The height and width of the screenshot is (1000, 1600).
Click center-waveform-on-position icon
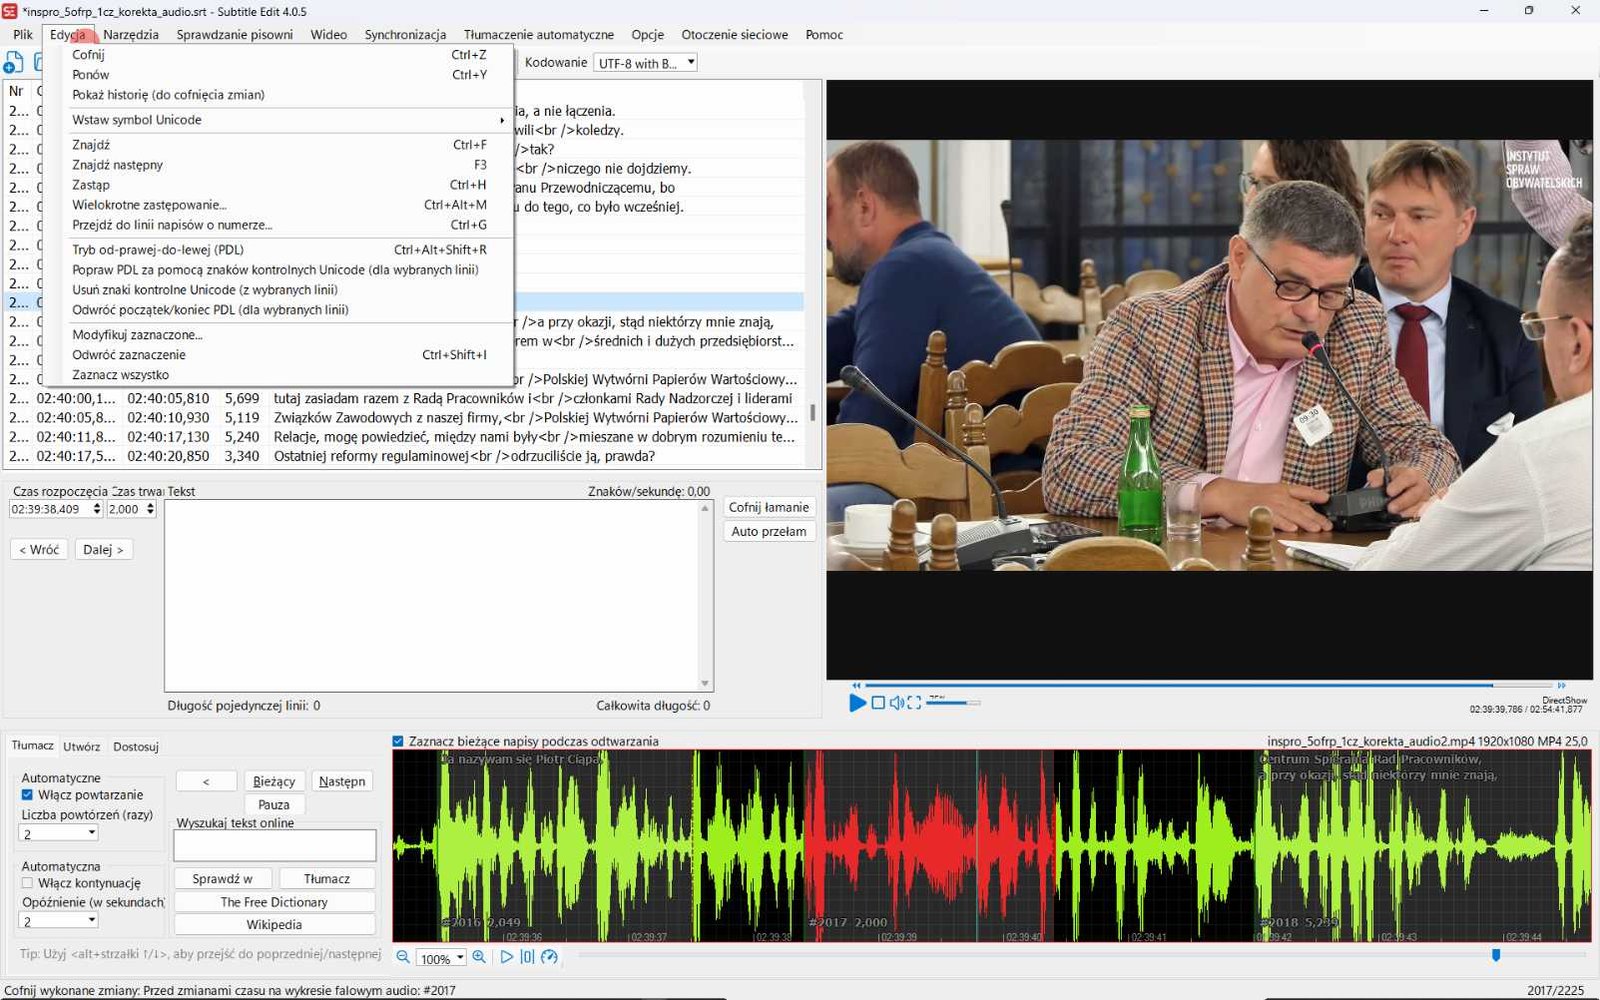527,957
